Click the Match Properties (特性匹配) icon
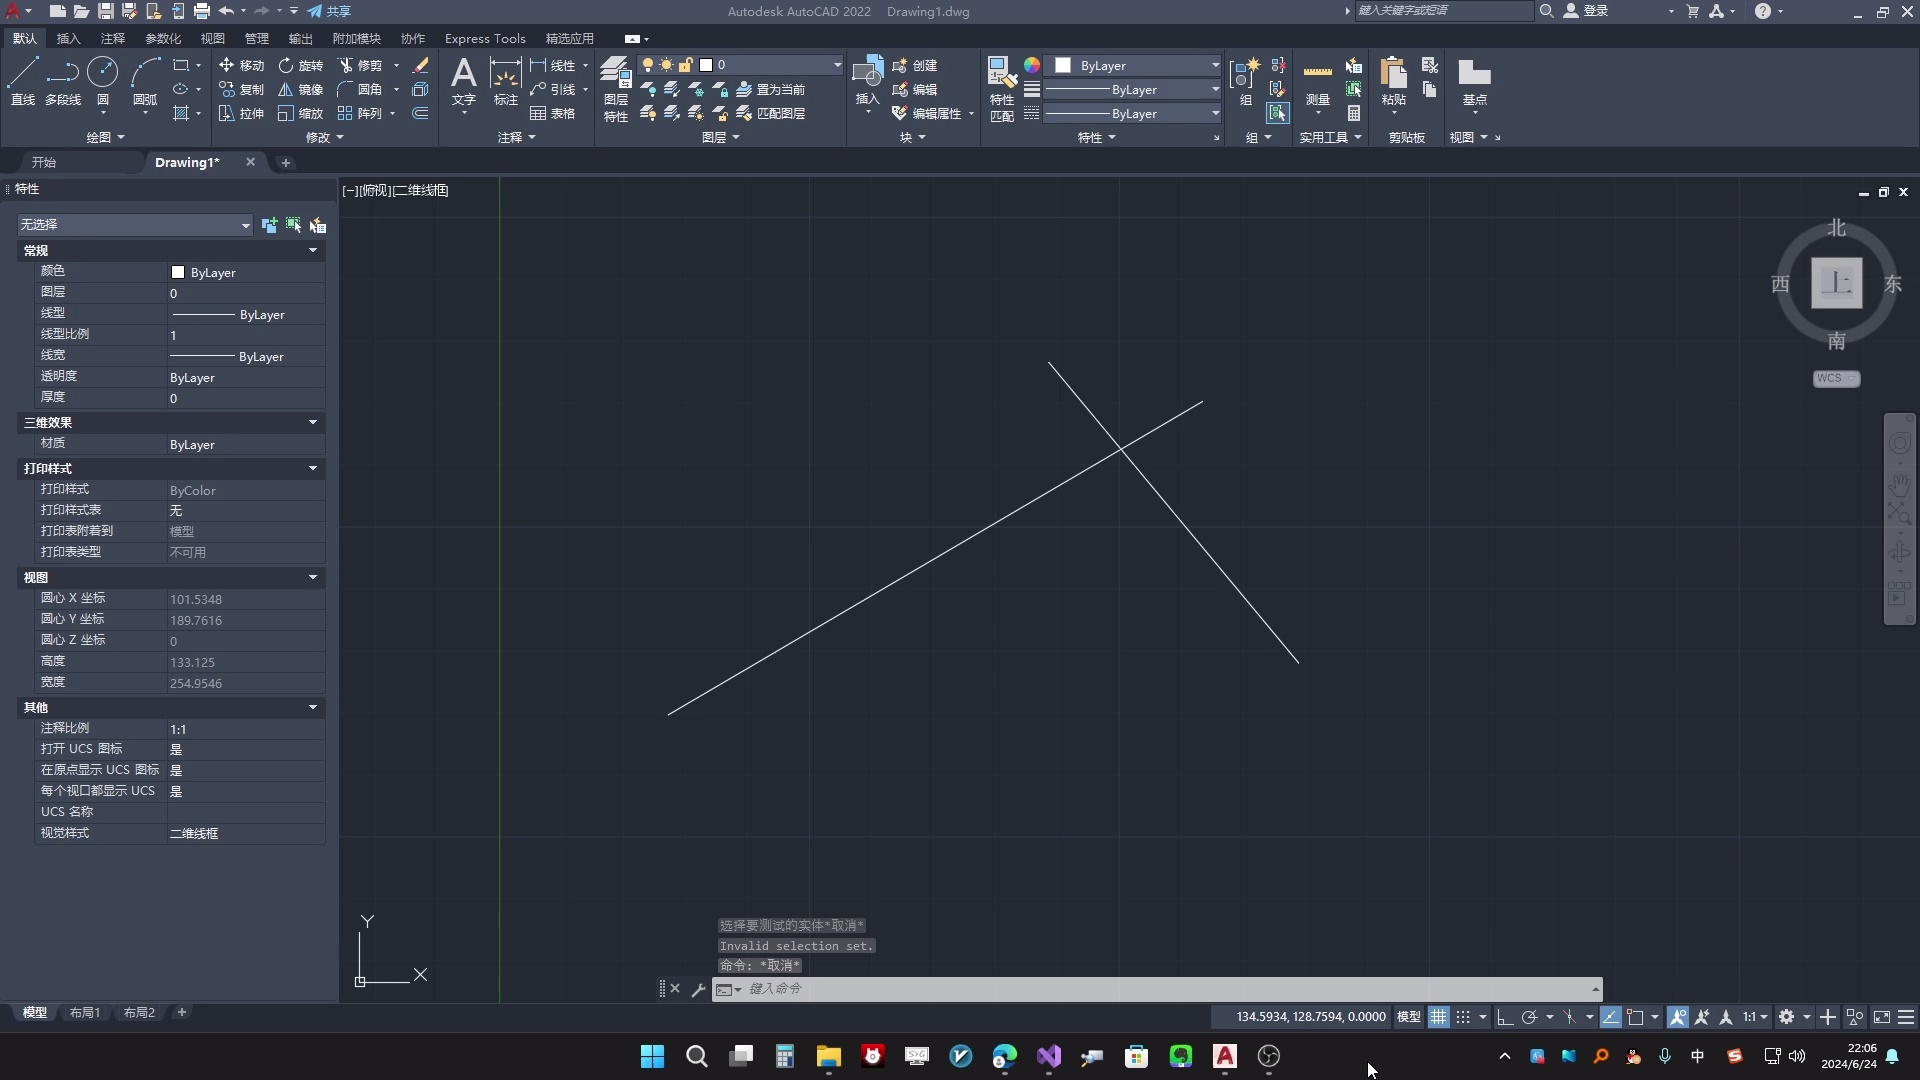 pyautogui.click(x=1002, y=74)
